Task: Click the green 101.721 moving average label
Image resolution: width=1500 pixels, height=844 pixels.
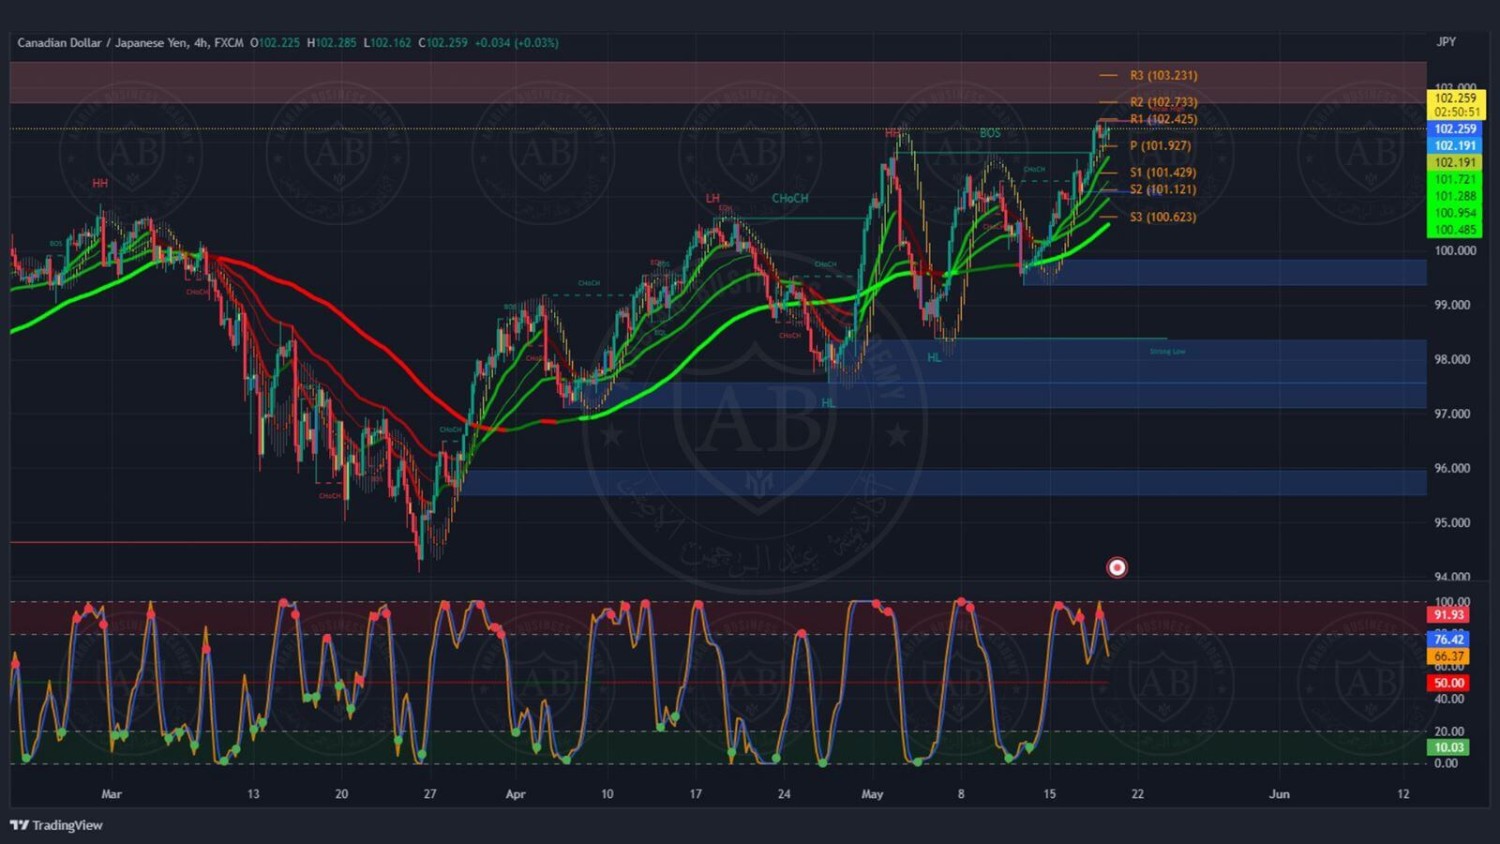Action: point(1455,180)
